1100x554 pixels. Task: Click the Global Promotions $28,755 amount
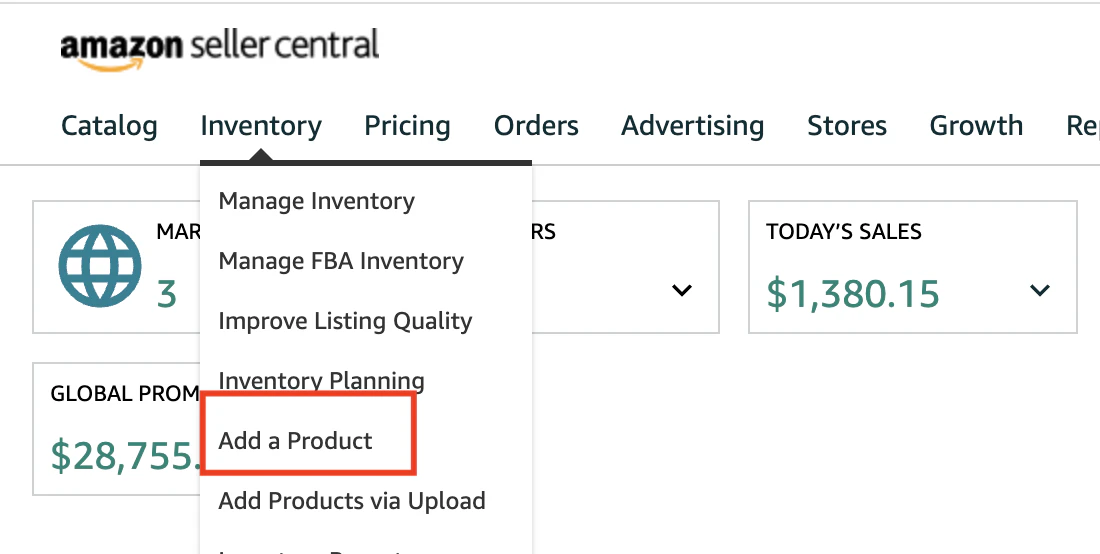pos(125,455)
